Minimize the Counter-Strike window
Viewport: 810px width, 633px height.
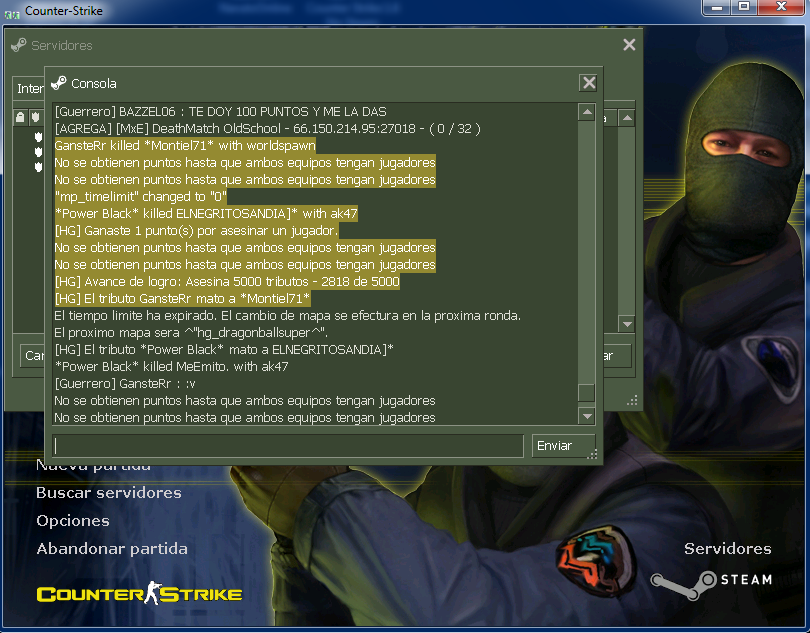717,7
